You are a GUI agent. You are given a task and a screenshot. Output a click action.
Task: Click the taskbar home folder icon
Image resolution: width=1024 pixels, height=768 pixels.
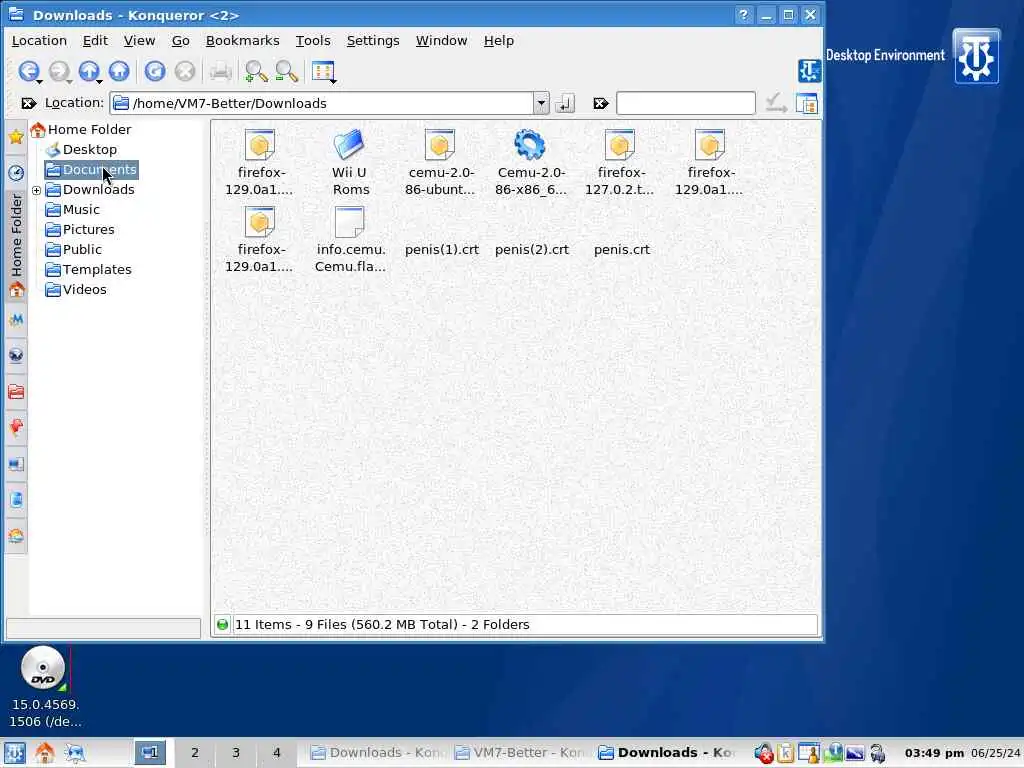[44, 752]
